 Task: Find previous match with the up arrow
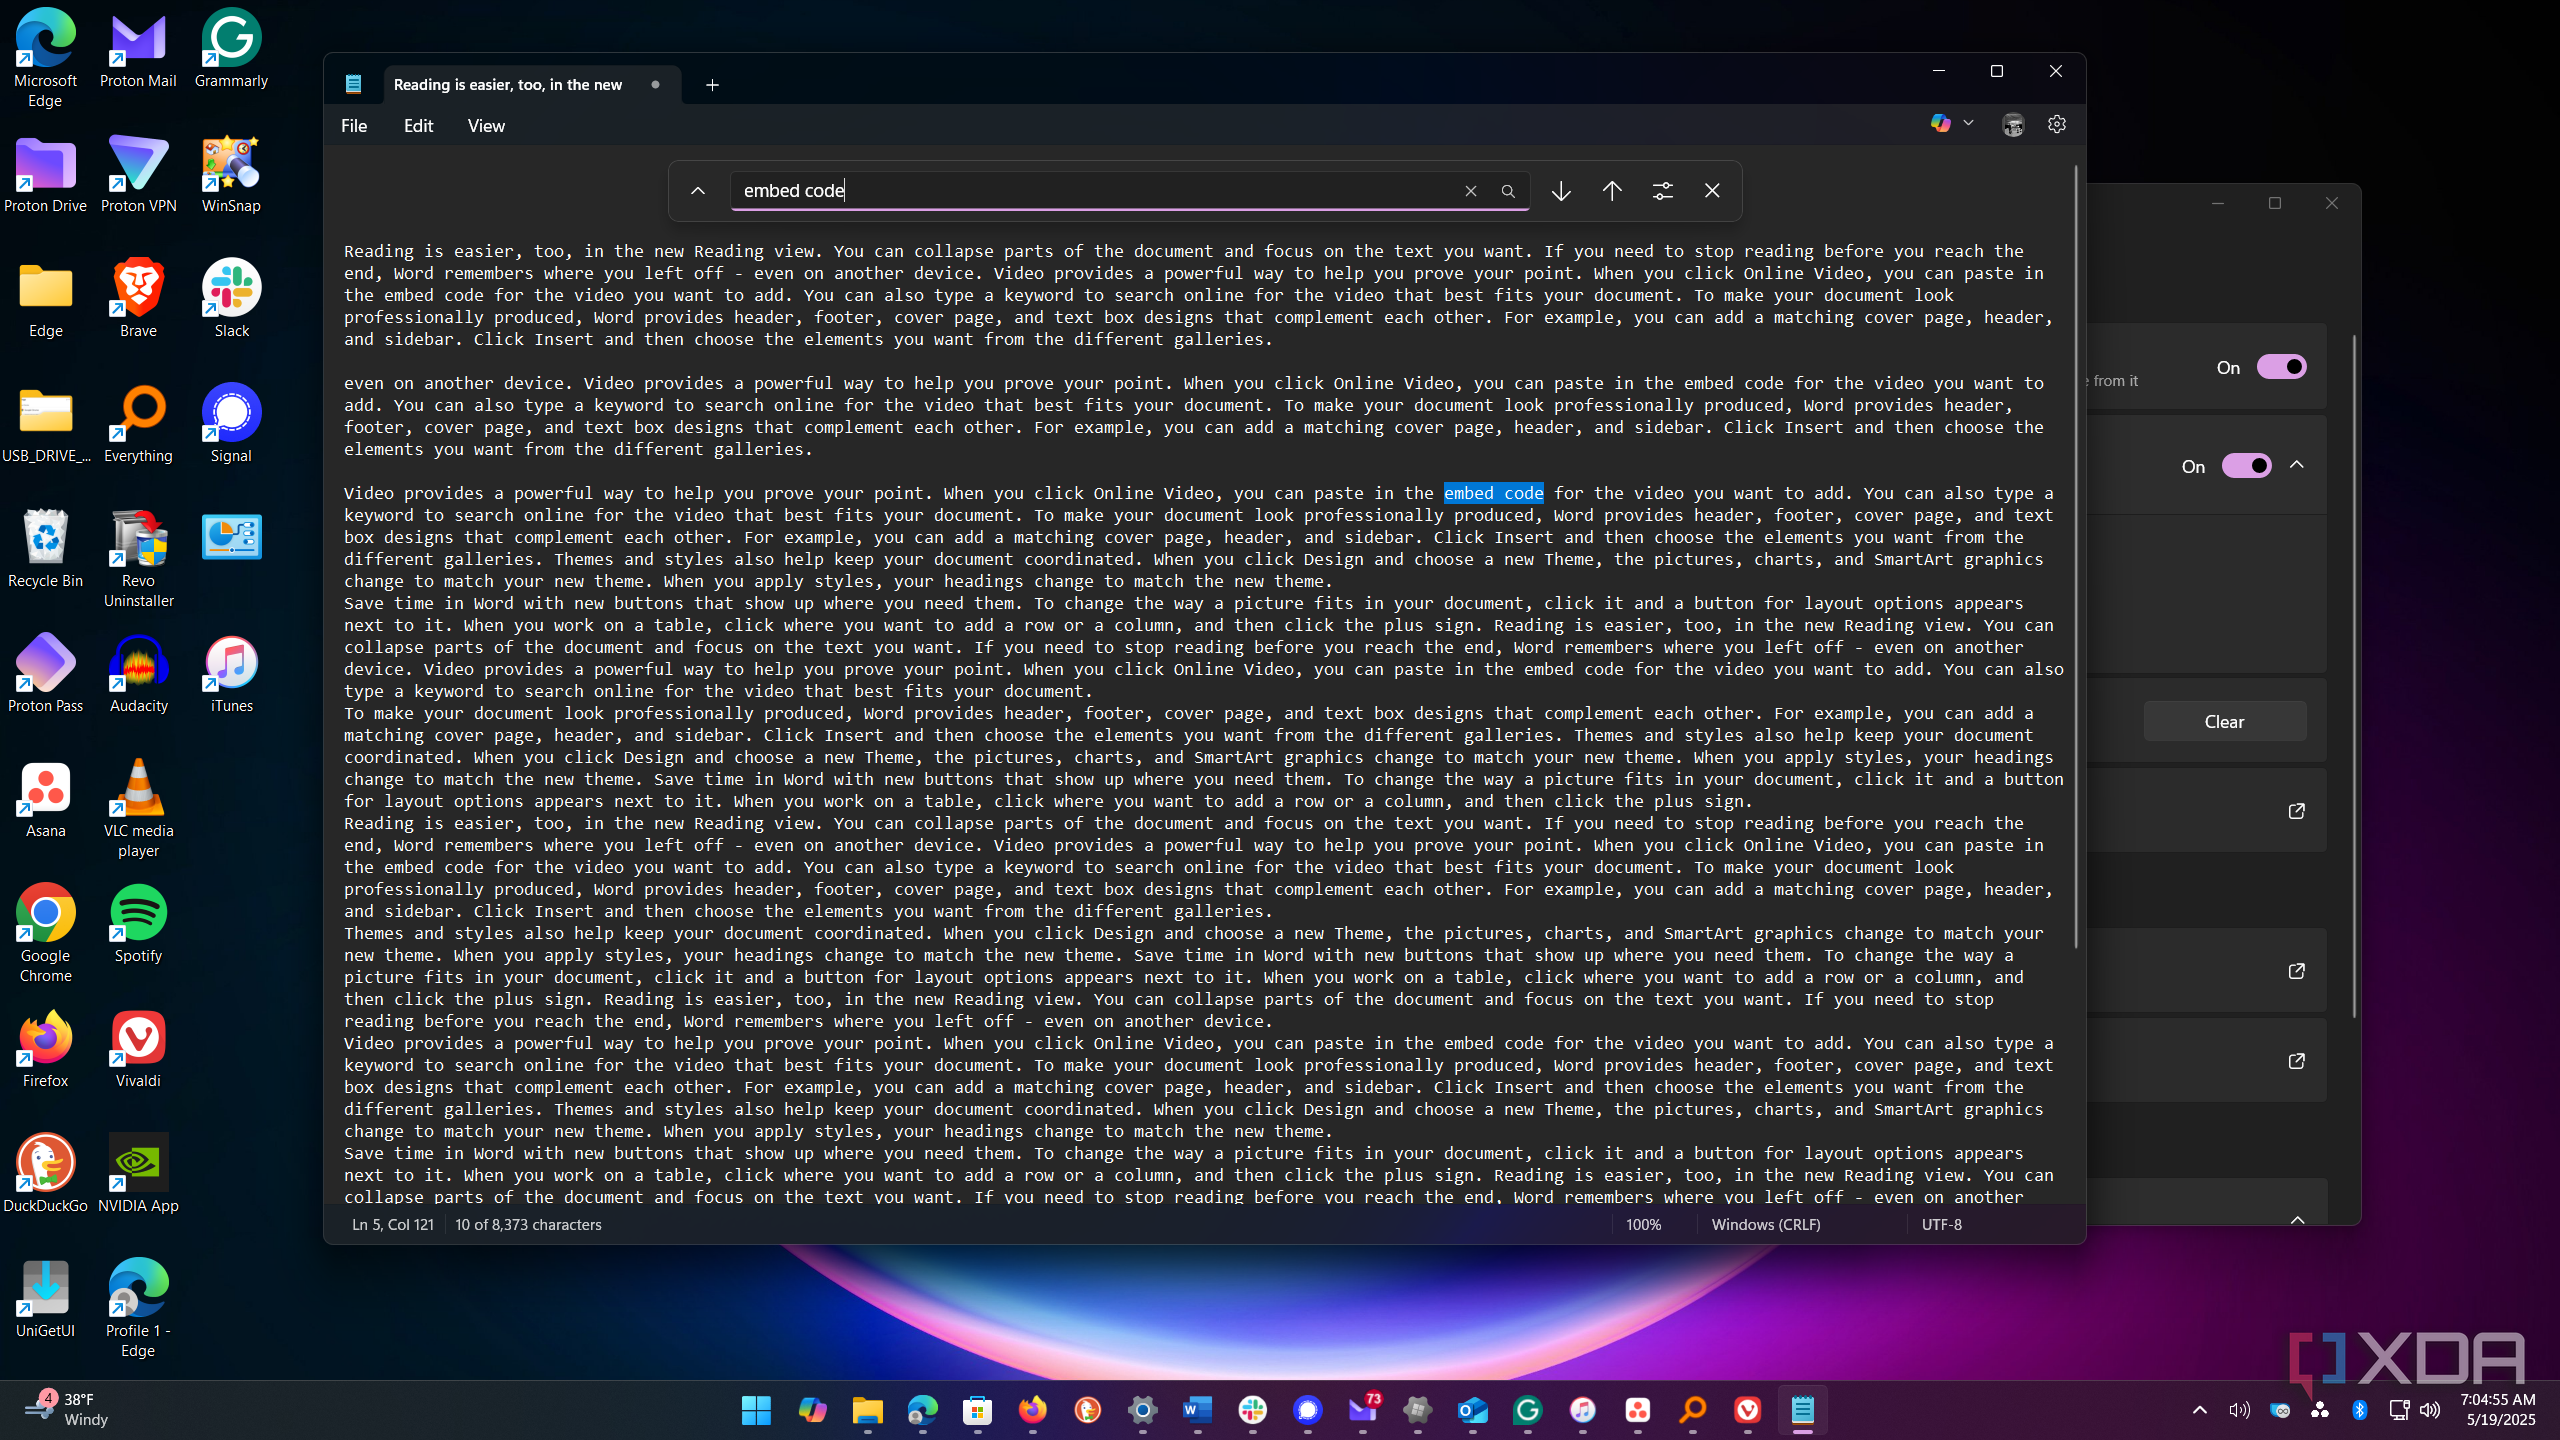[x=1612, y=191]
